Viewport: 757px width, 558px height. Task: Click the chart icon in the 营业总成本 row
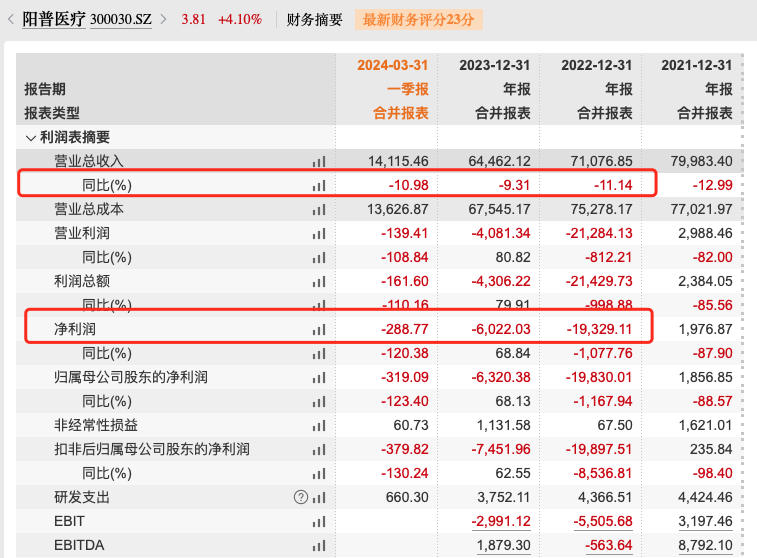(x=319, y=209)
